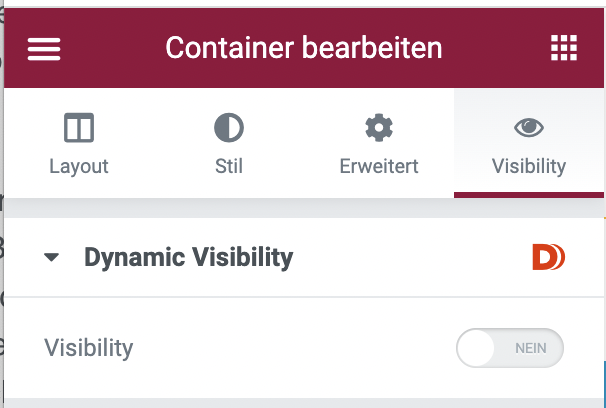Click the orange Dynamic.ooo logo icon

[x=548, y=257]
